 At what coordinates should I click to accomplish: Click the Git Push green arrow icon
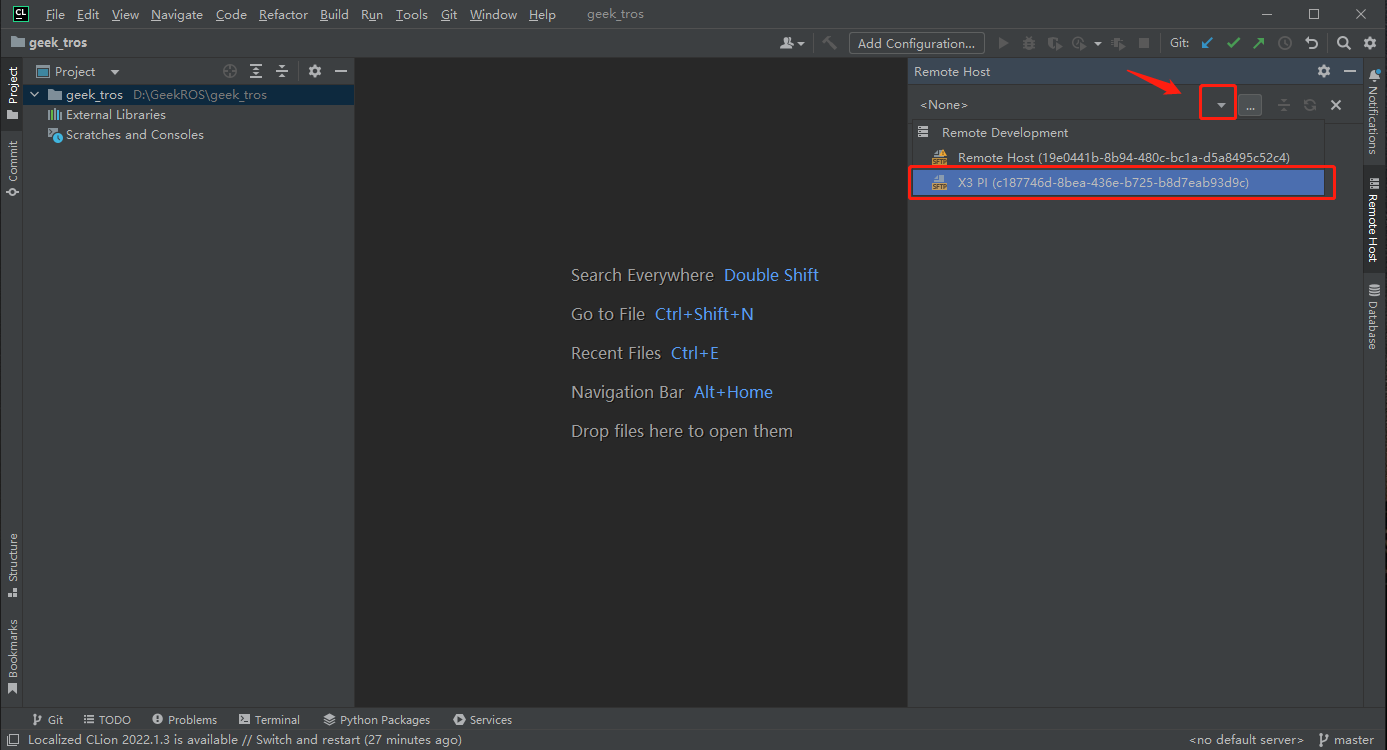click(x=1258, y=43)
